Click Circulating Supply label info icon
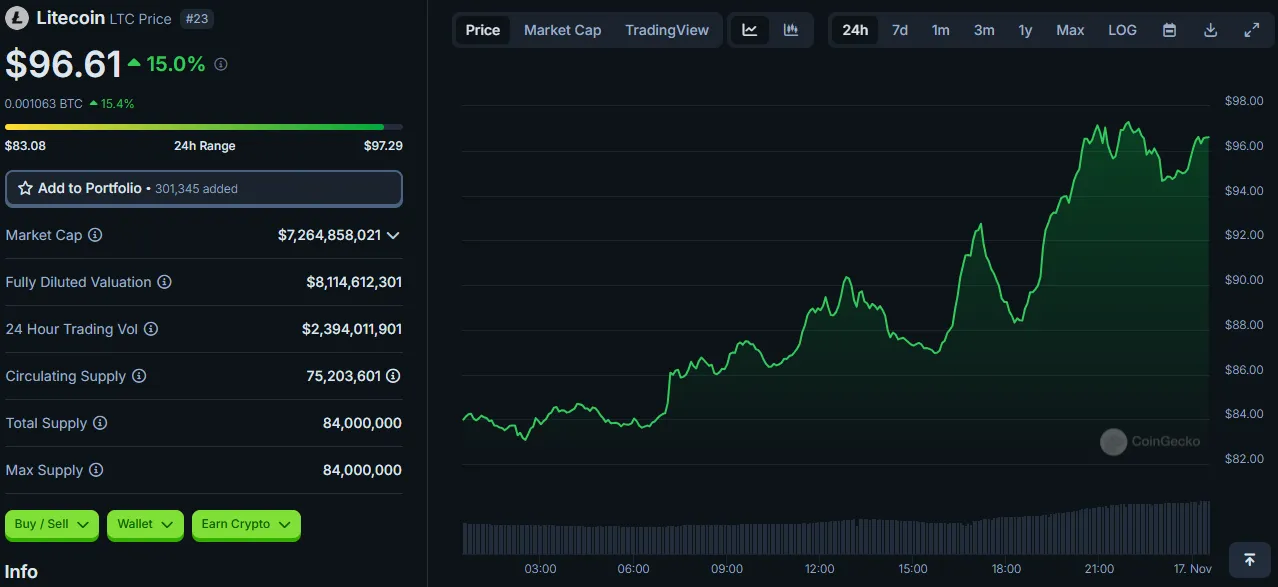 click(x=139, y=376)
